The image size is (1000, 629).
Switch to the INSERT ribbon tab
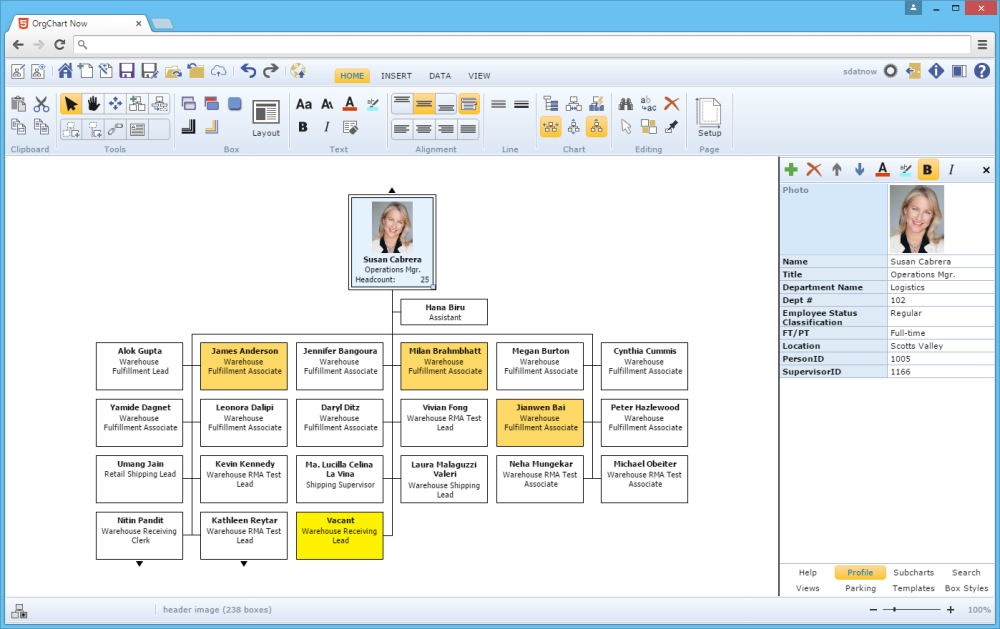pyautogui.click(x=396, y=75)
